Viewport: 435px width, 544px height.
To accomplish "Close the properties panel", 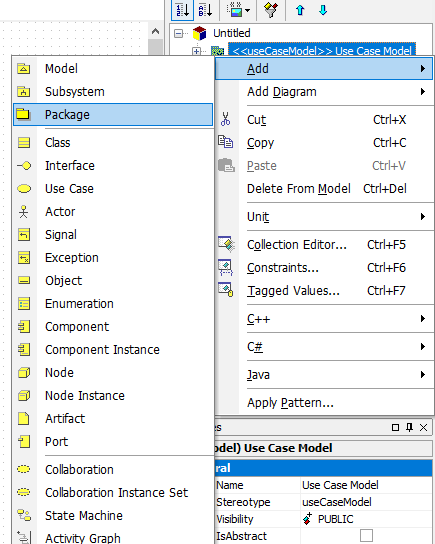I will (x=424, y=427).
